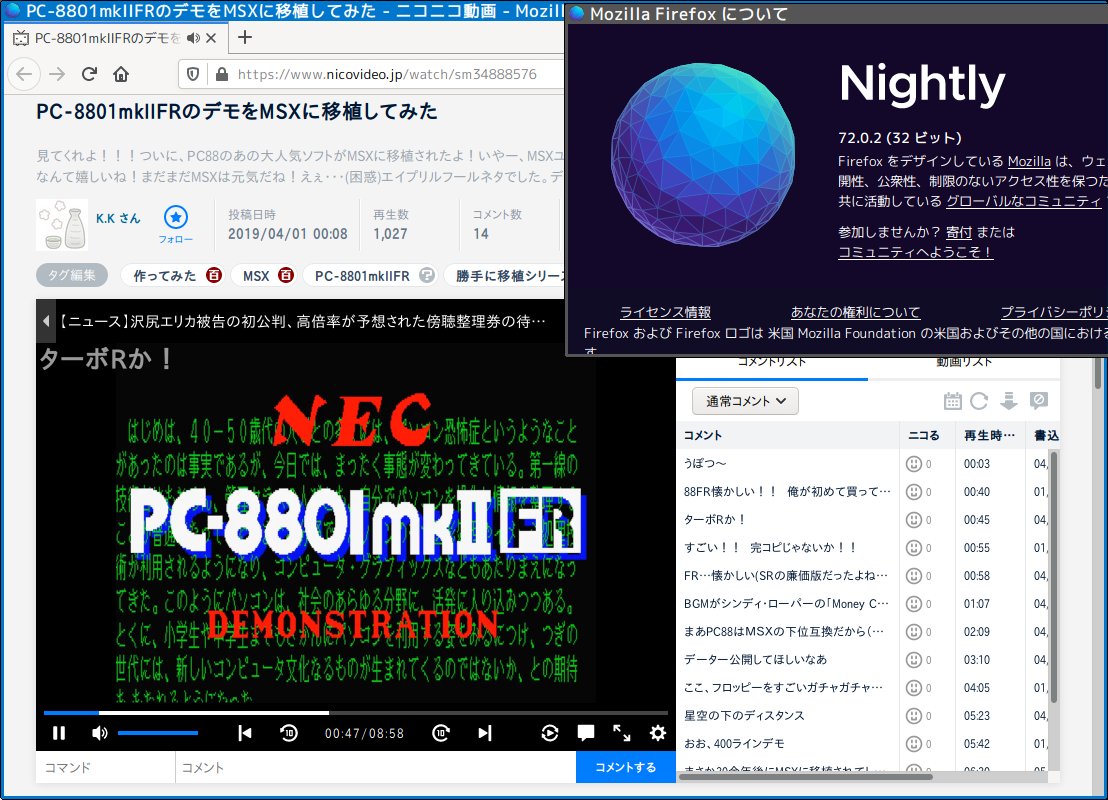This screenshot has height=800, width=1108.
Task: Switch to the コメントリスト tab
Action: (x=772, y=363)
